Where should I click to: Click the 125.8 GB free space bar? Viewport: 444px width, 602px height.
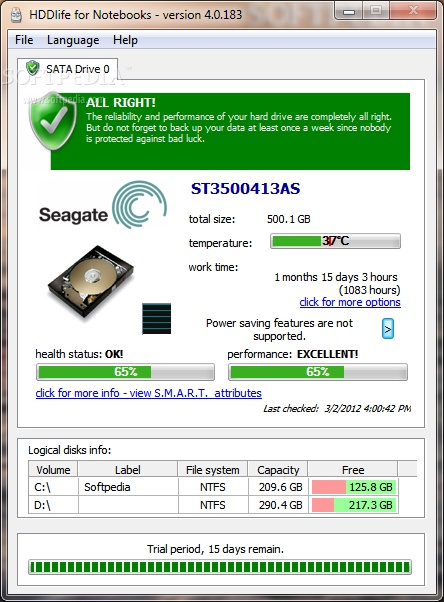[x=354, y=487]
